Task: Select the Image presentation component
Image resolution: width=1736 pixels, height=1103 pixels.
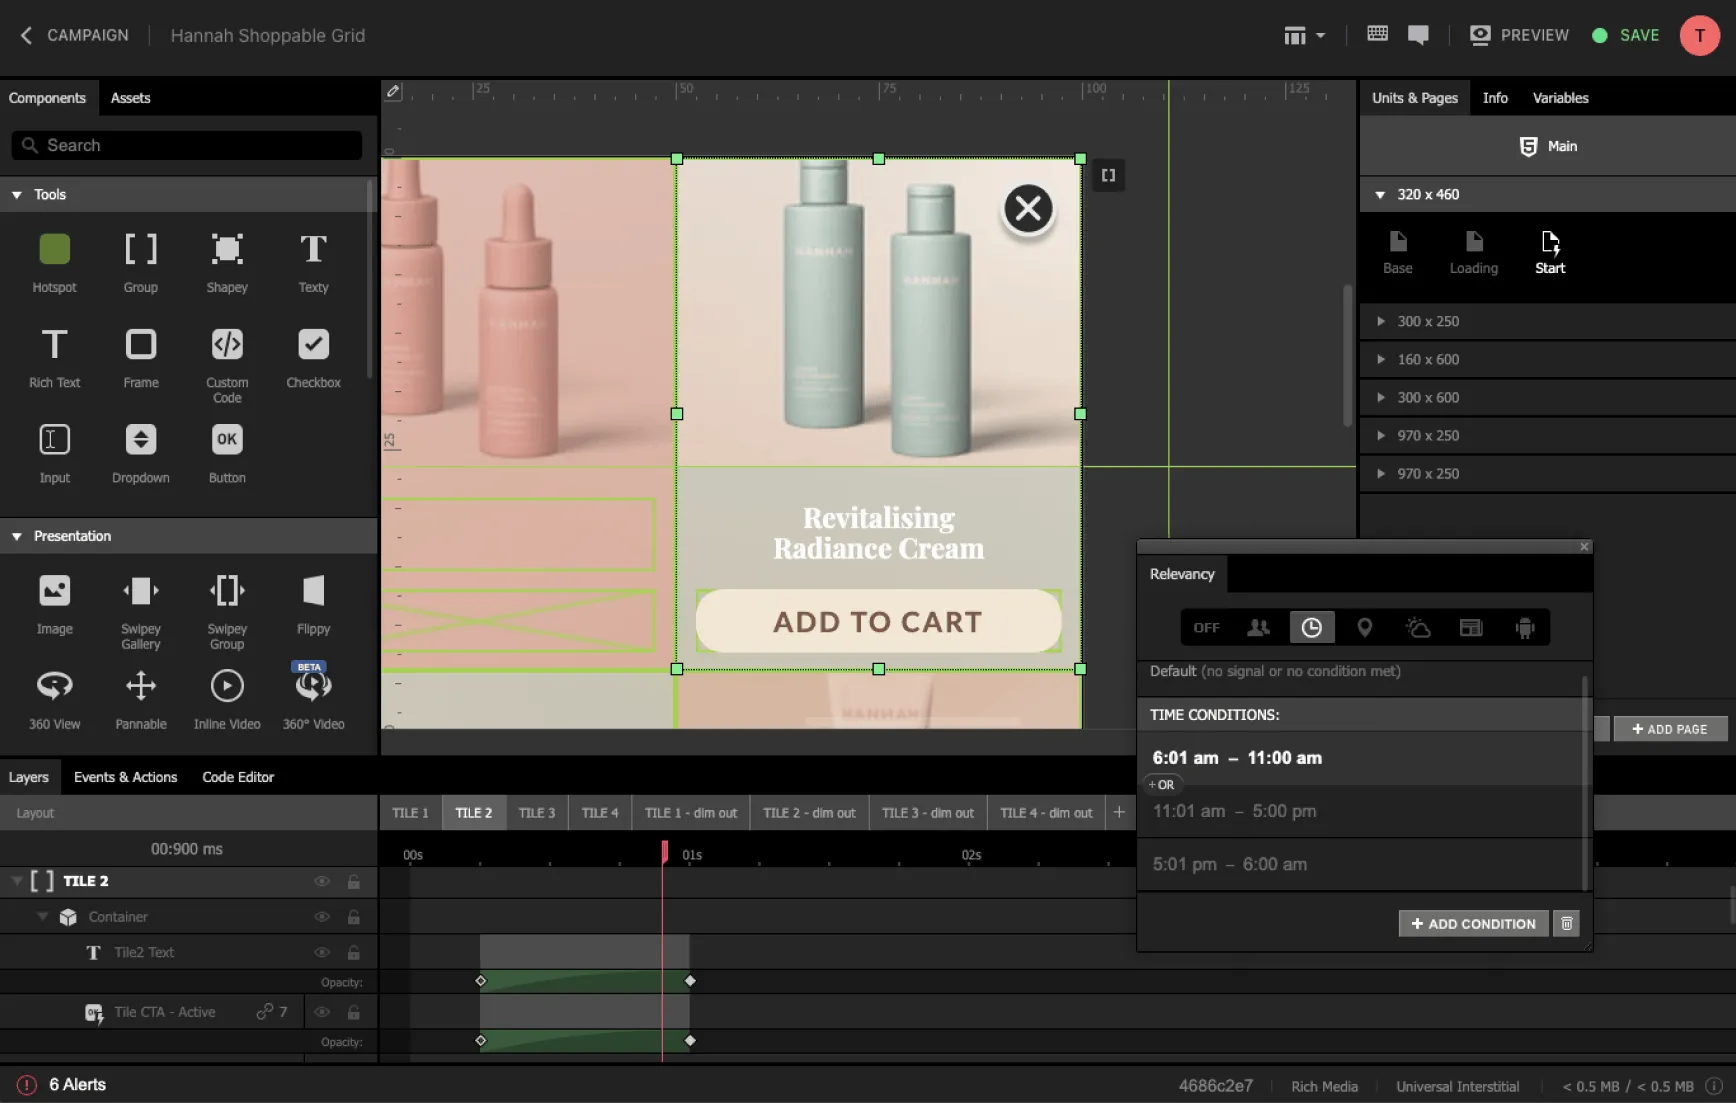Action: tap(54, 604)
